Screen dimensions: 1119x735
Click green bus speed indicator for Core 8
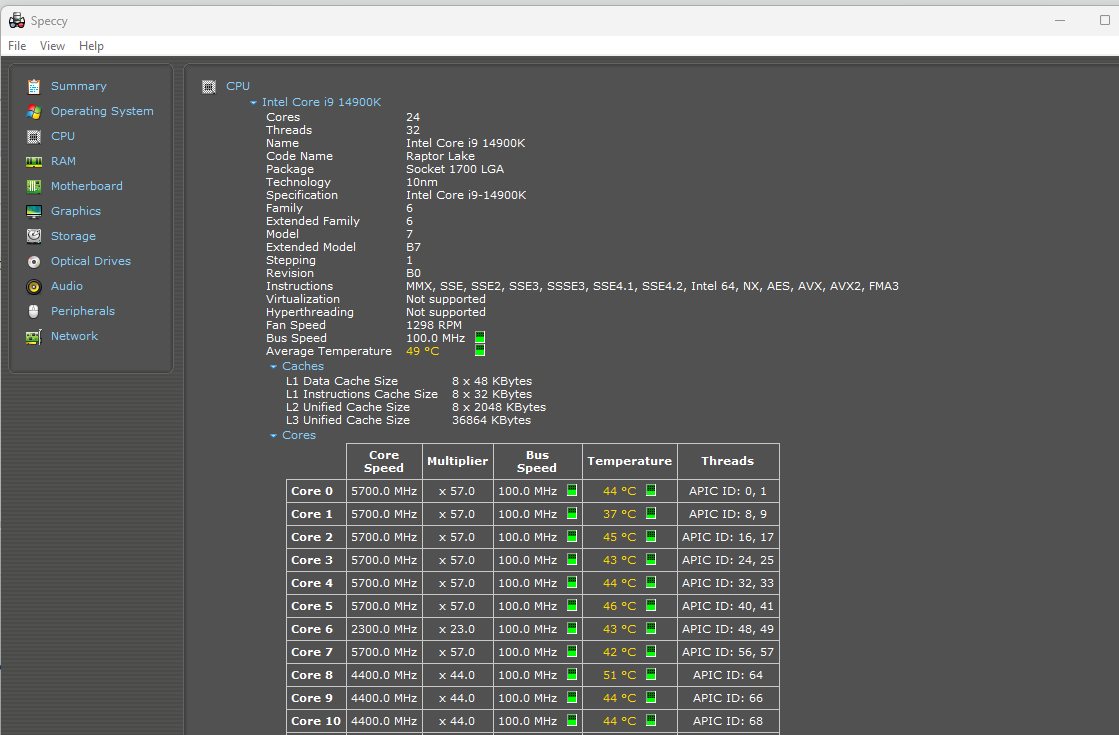572,675
